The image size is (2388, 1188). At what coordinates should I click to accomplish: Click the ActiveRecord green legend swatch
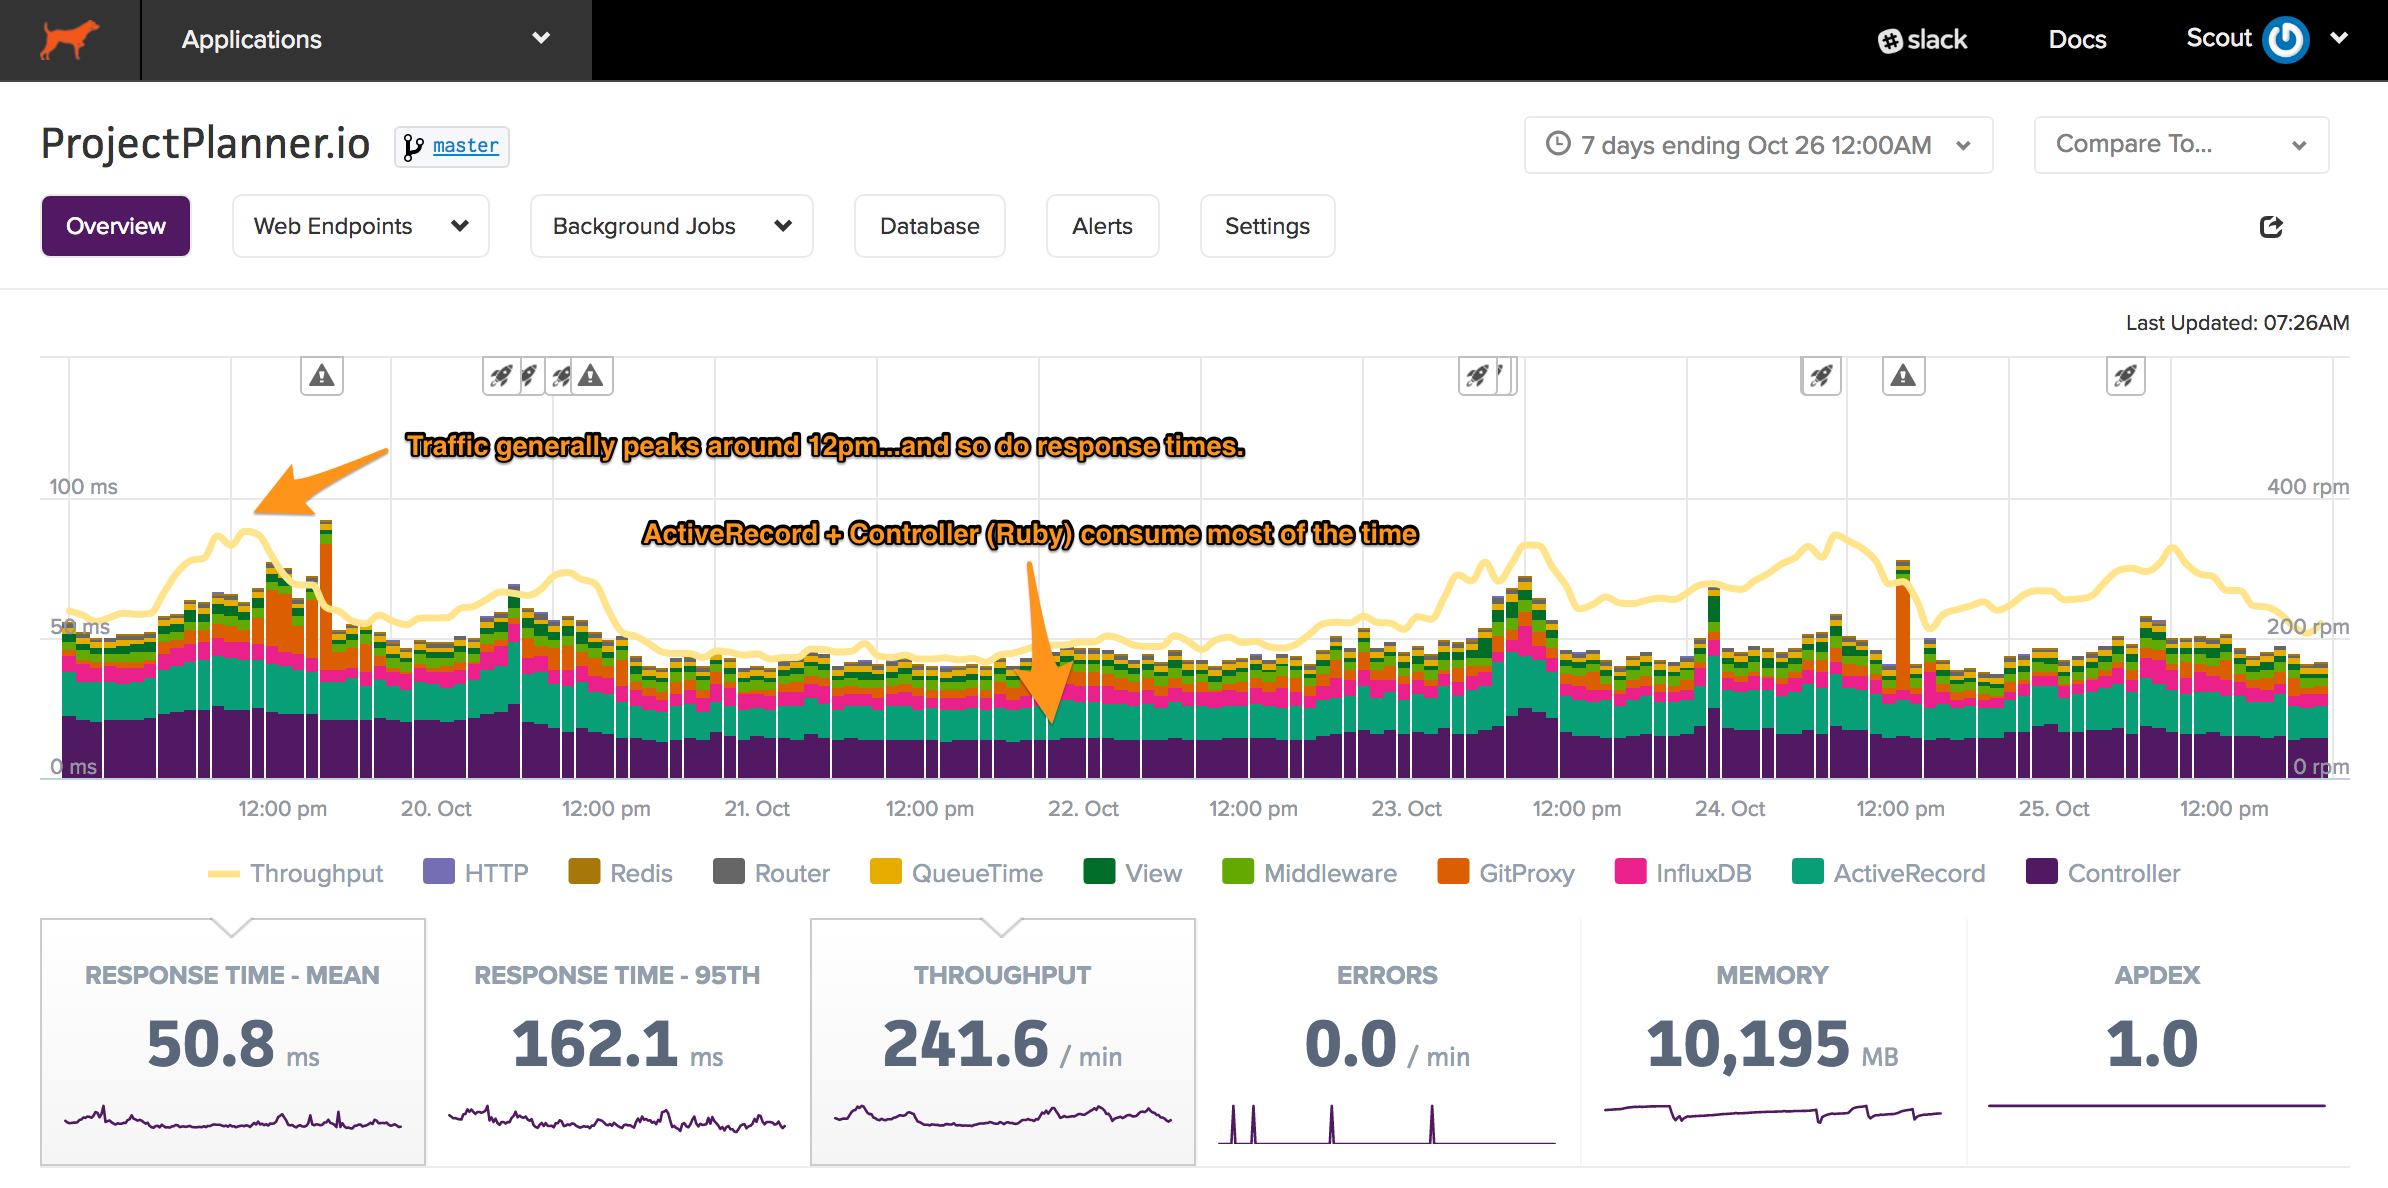point(1808,872)
